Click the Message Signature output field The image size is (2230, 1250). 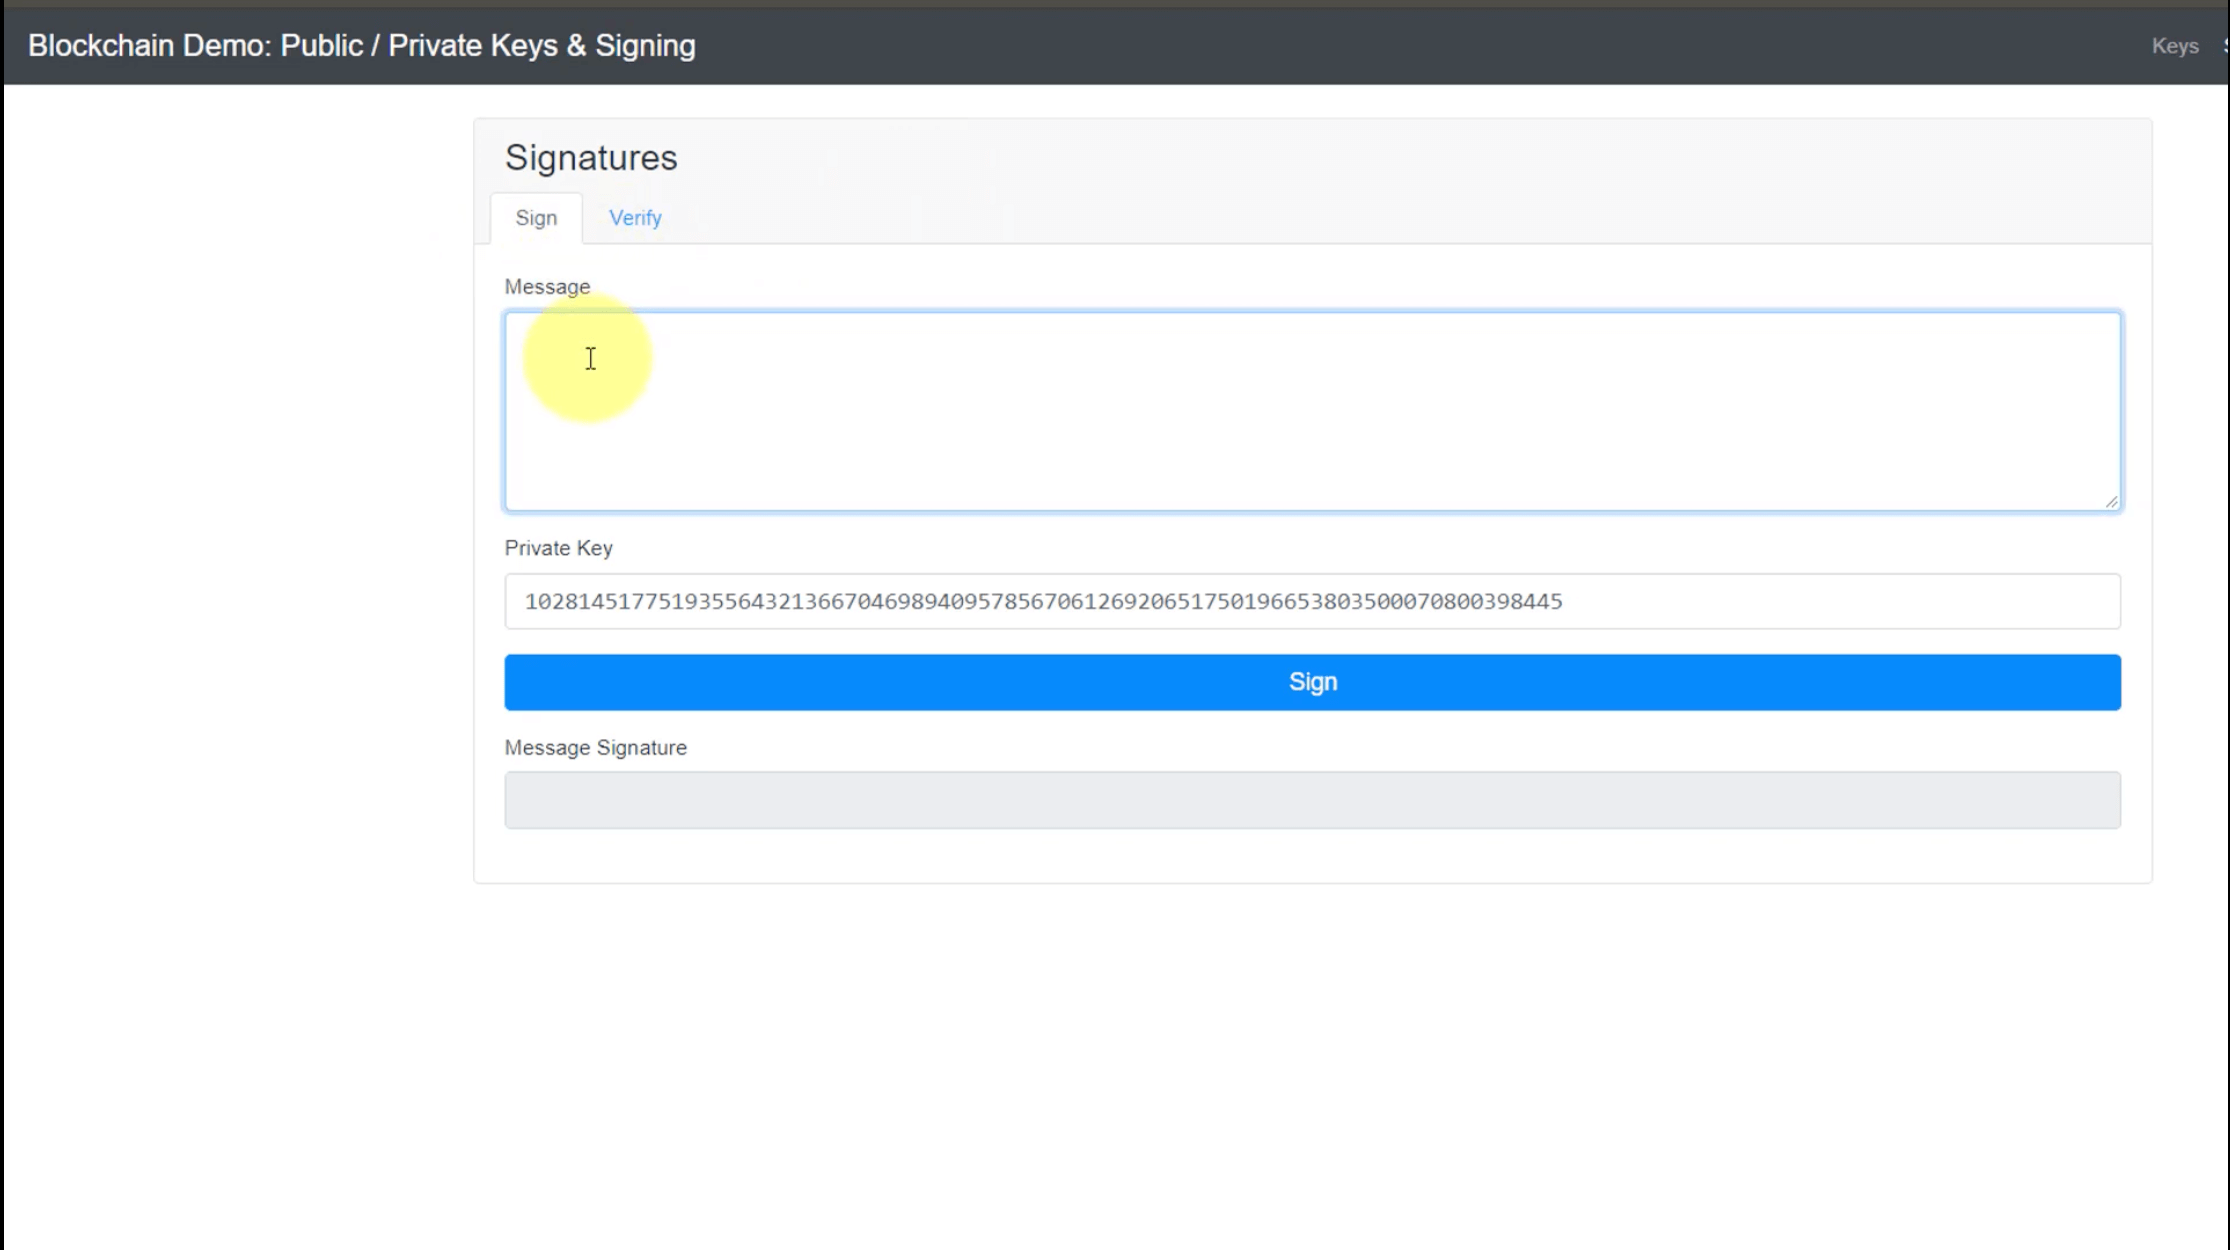click(x=1312, y=800)
